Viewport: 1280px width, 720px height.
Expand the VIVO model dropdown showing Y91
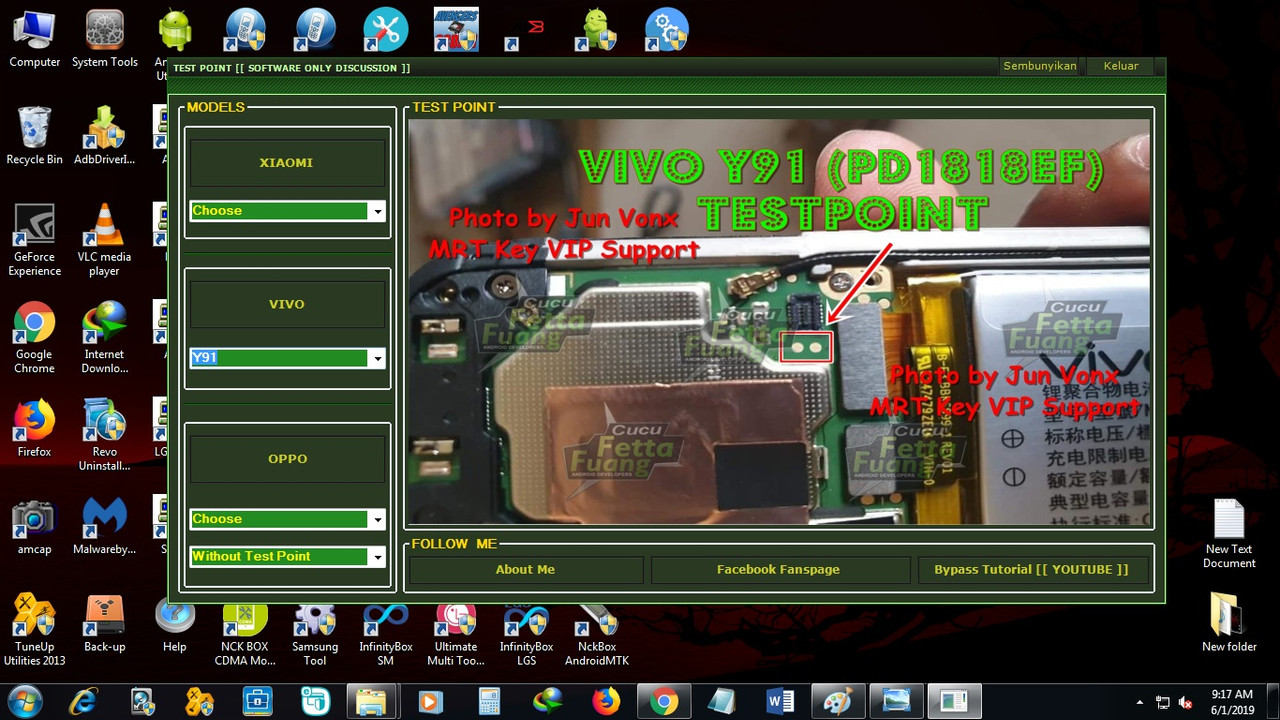[x=377, y=358]
